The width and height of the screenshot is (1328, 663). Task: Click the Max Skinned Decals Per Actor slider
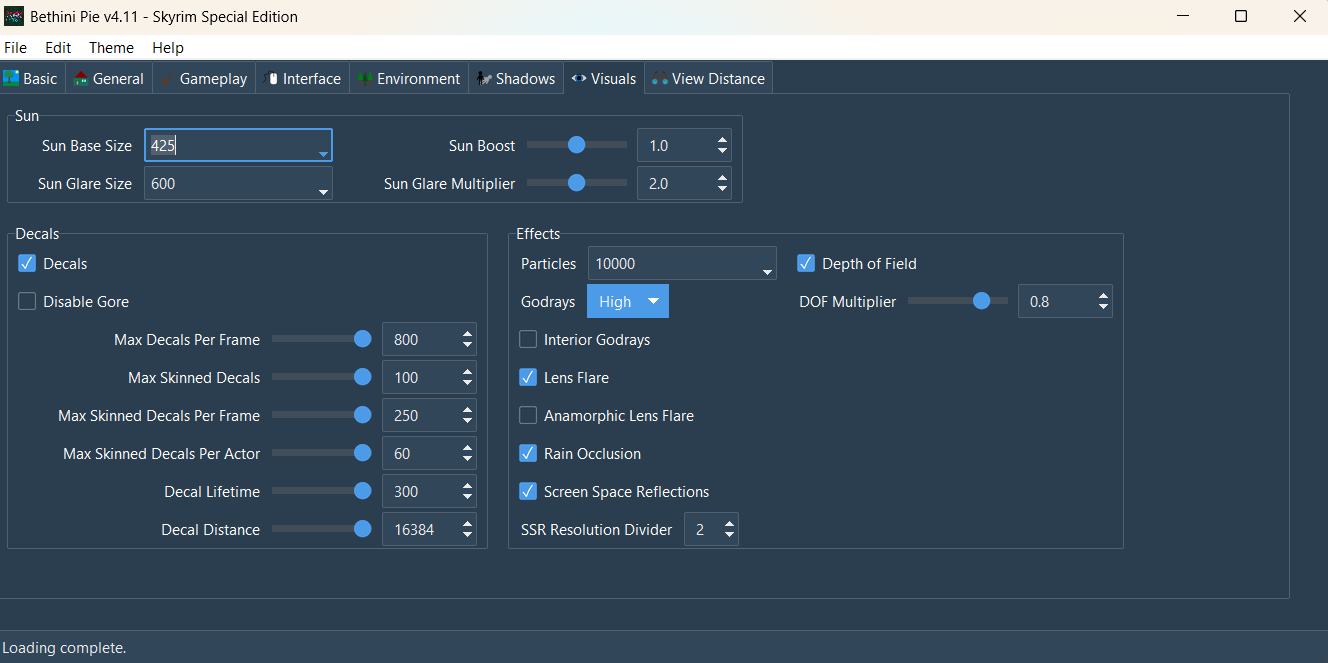pos(322,454)
